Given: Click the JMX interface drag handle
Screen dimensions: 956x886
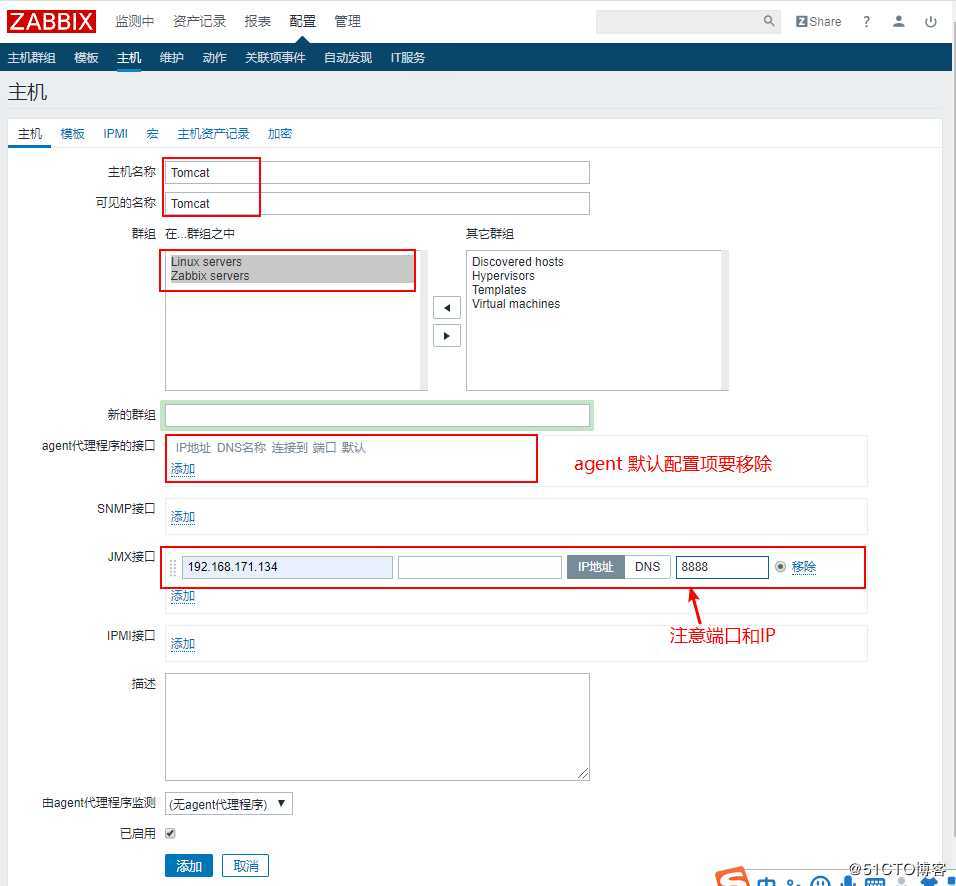Looking at the screenshot, I should click(x=172, y=567).
